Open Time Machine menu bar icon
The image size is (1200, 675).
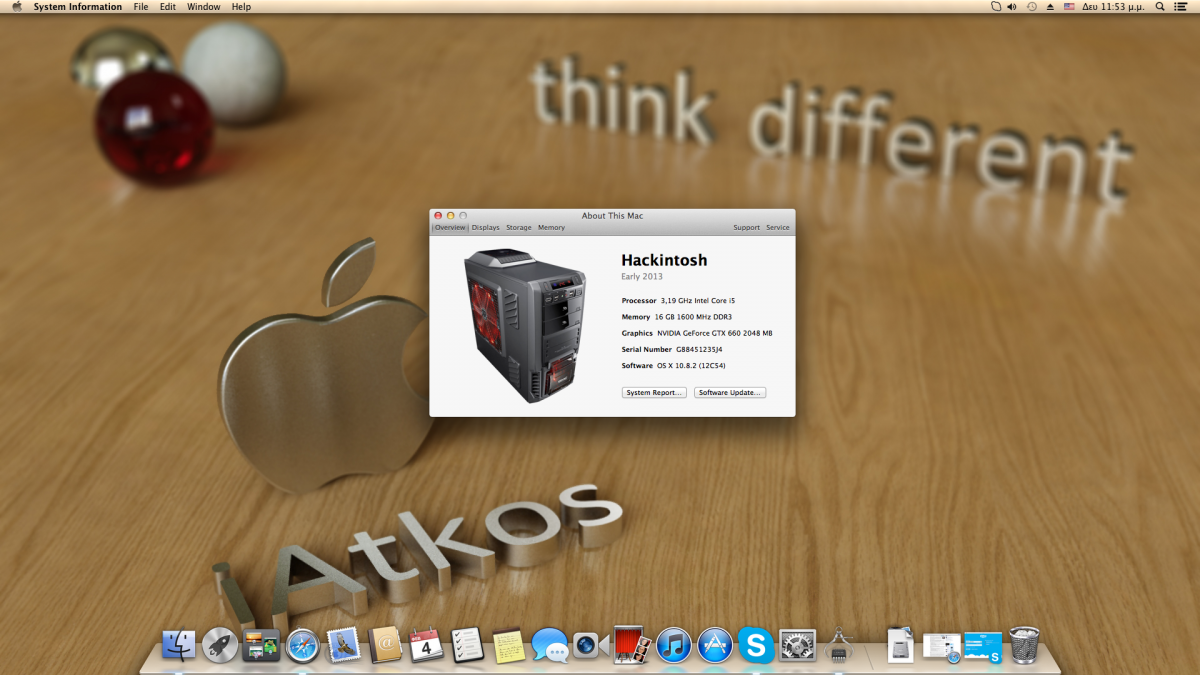(x=1031, y=7)
